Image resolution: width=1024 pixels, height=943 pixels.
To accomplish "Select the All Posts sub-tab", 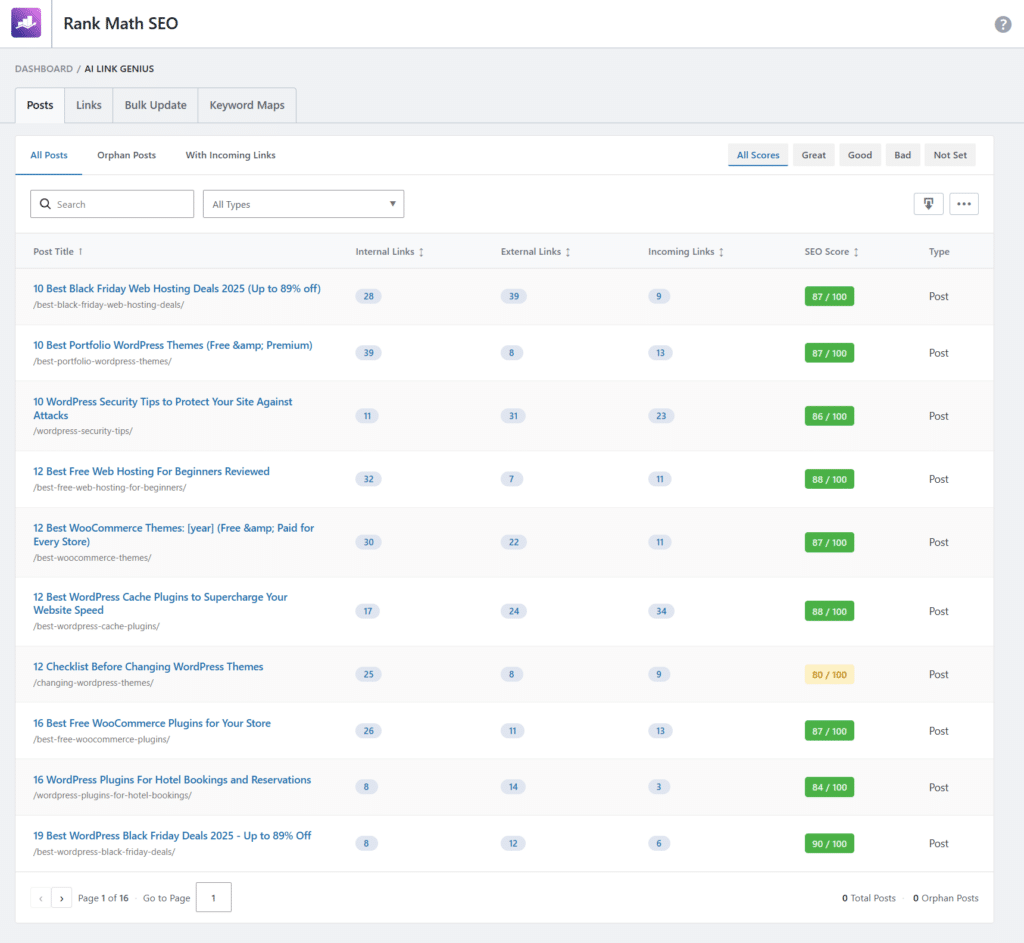I will point(49,155).
